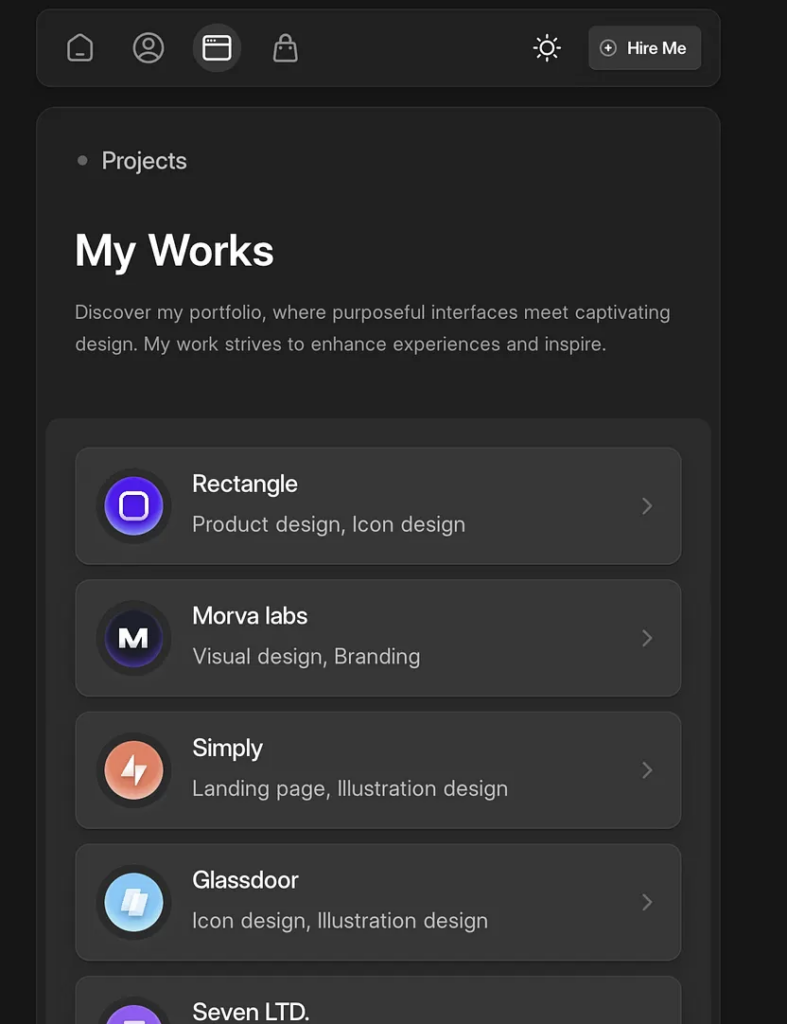Click the Morva labs M logo

point(134,638)
